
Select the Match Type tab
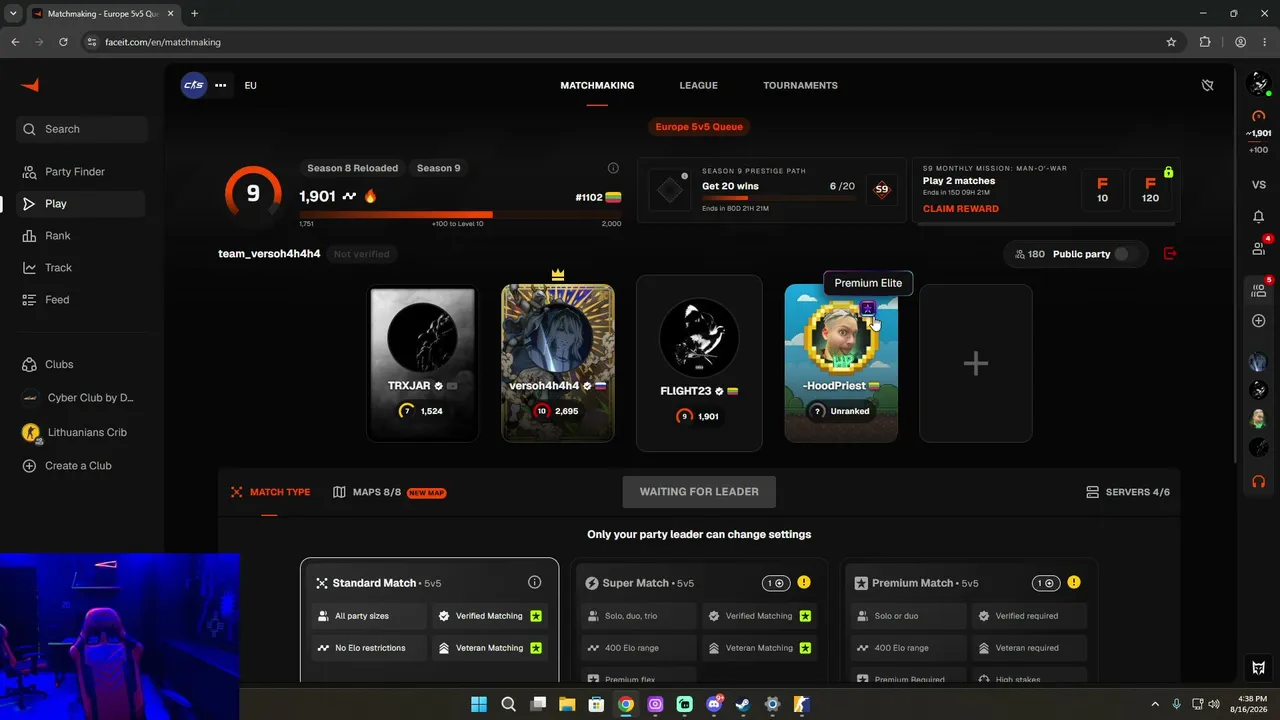270,492
